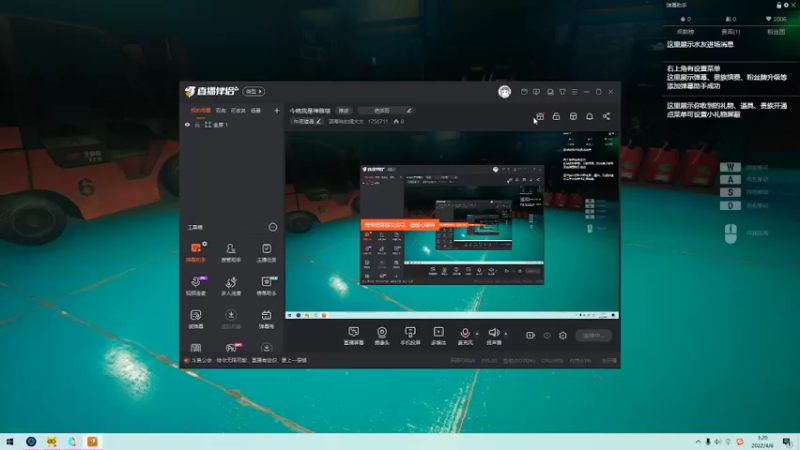The image size is (800, 450).
Task: Open the announcement text in status bar
Action: coord(249,360)
